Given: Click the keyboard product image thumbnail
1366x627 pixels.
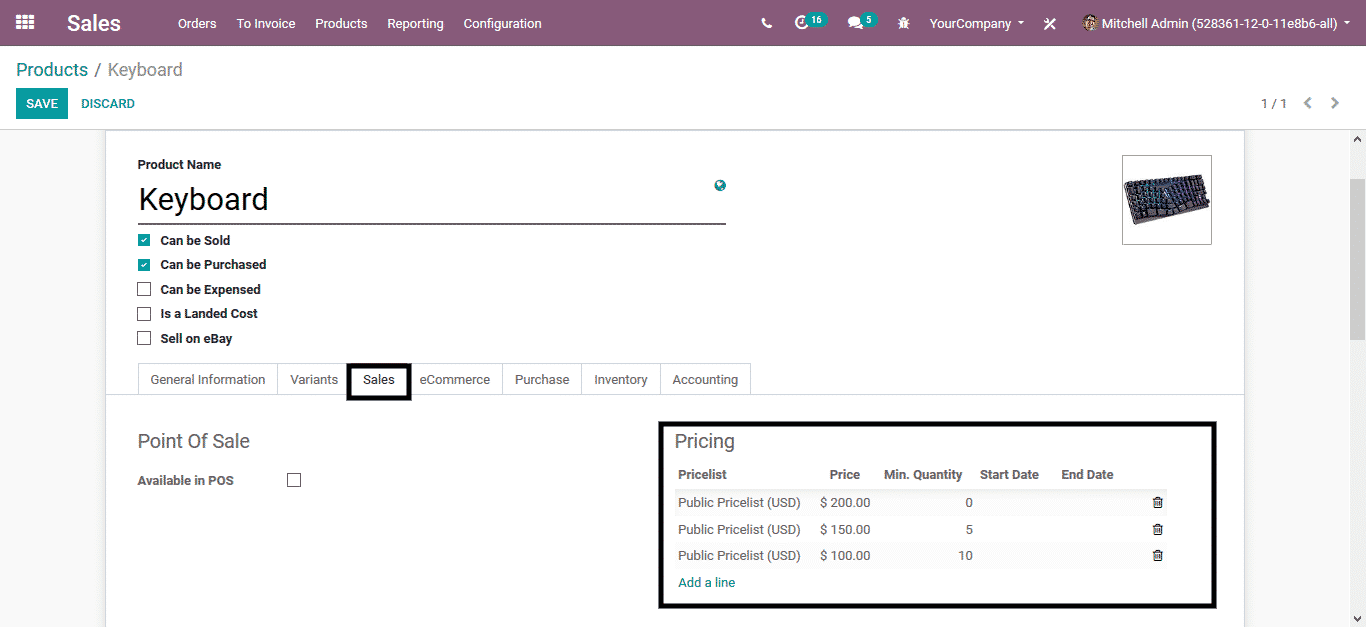Looking at the screenshot, I should pyautogui.click(x=1166, y=200).
